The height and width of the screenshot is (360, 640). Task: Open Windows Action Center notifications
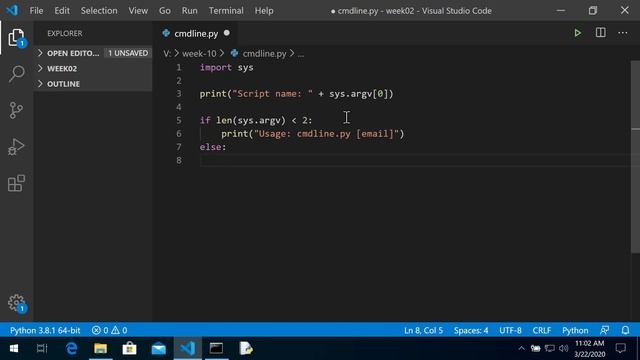coord(621,349)
